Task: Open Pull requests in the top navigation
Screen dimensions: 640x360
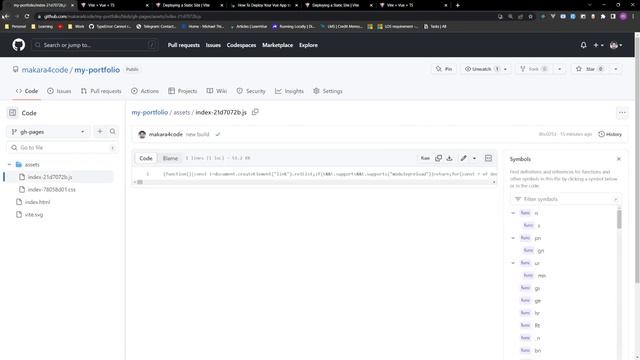Action: (x=184, y=45)
